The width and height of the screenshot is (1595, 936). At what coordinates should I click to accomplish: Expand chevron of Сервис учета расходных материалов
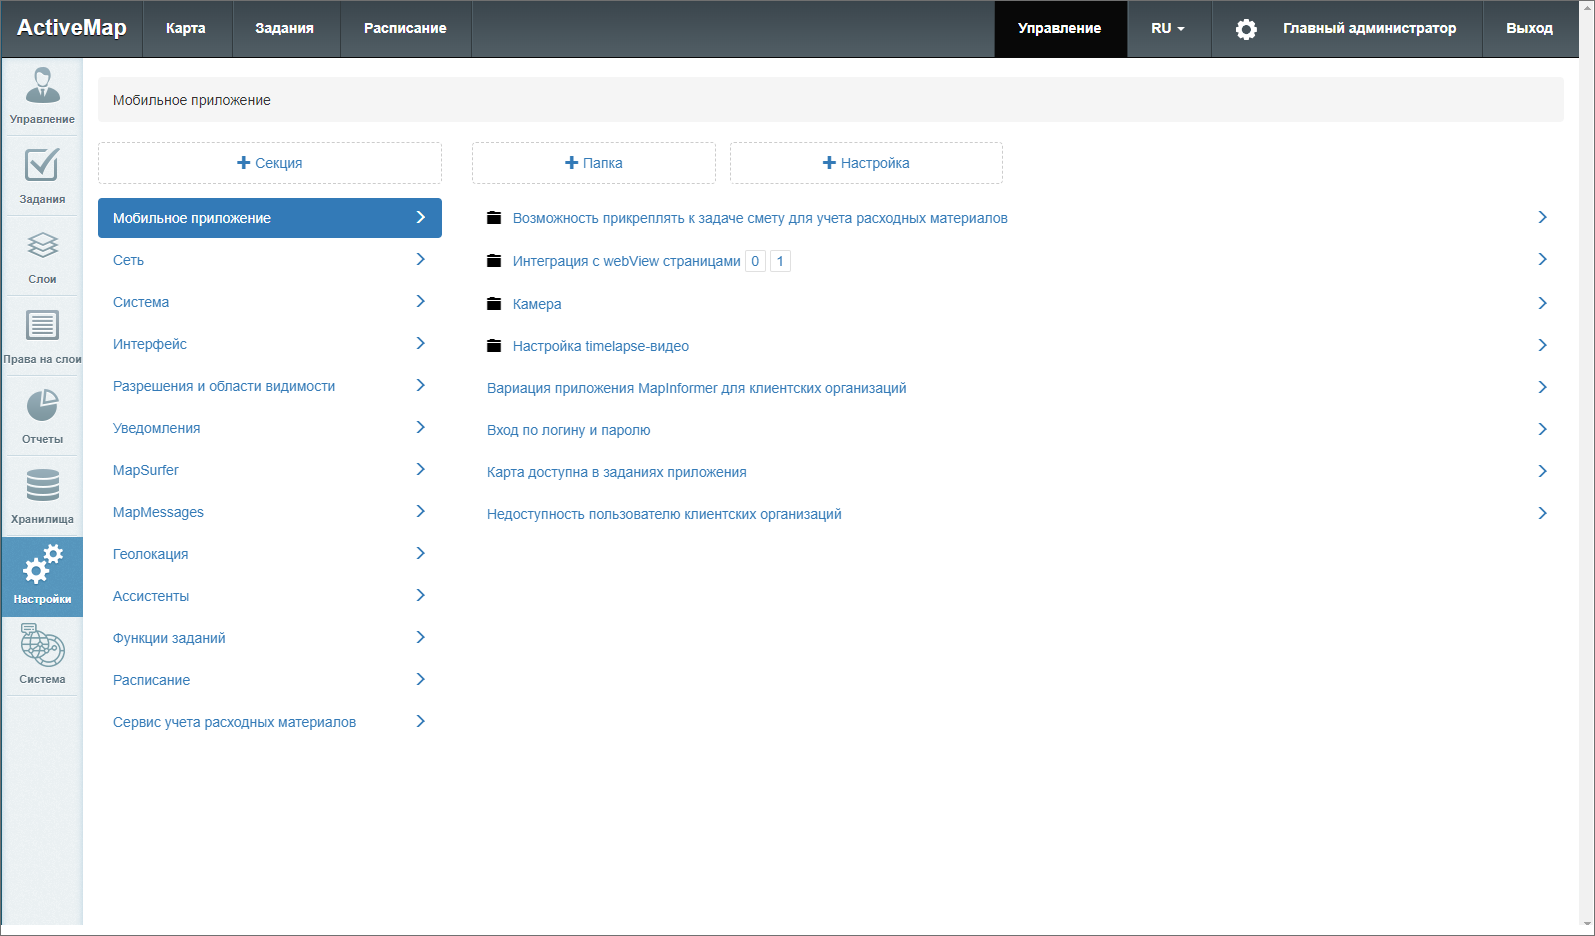(x=421, y=721)
